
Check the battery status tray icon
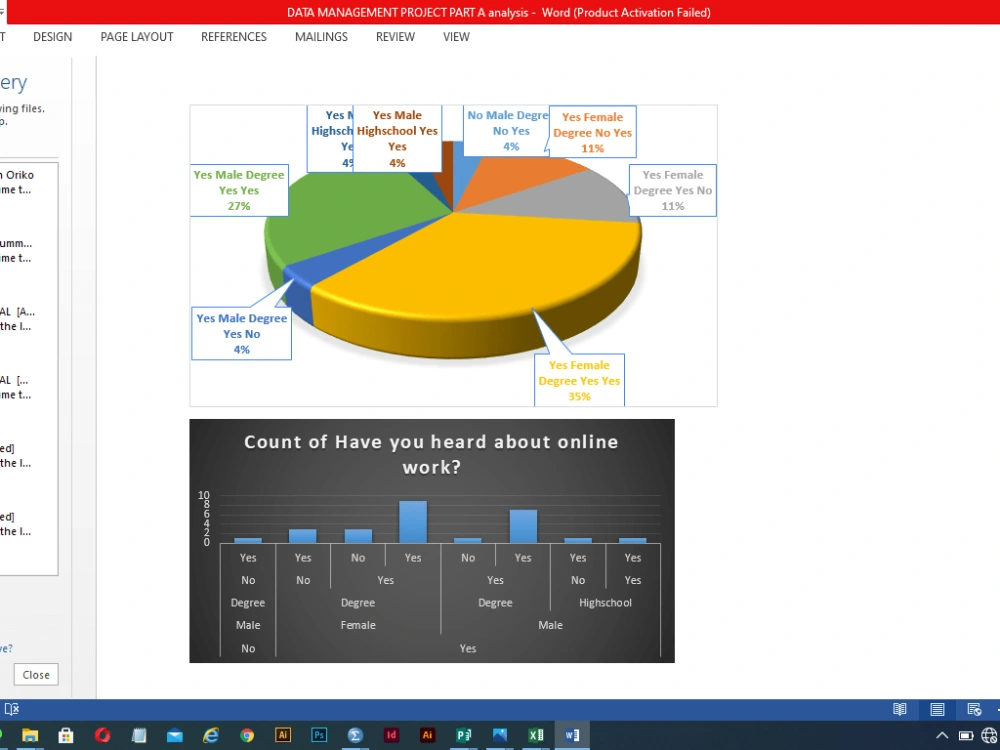(x=966, y=735)
